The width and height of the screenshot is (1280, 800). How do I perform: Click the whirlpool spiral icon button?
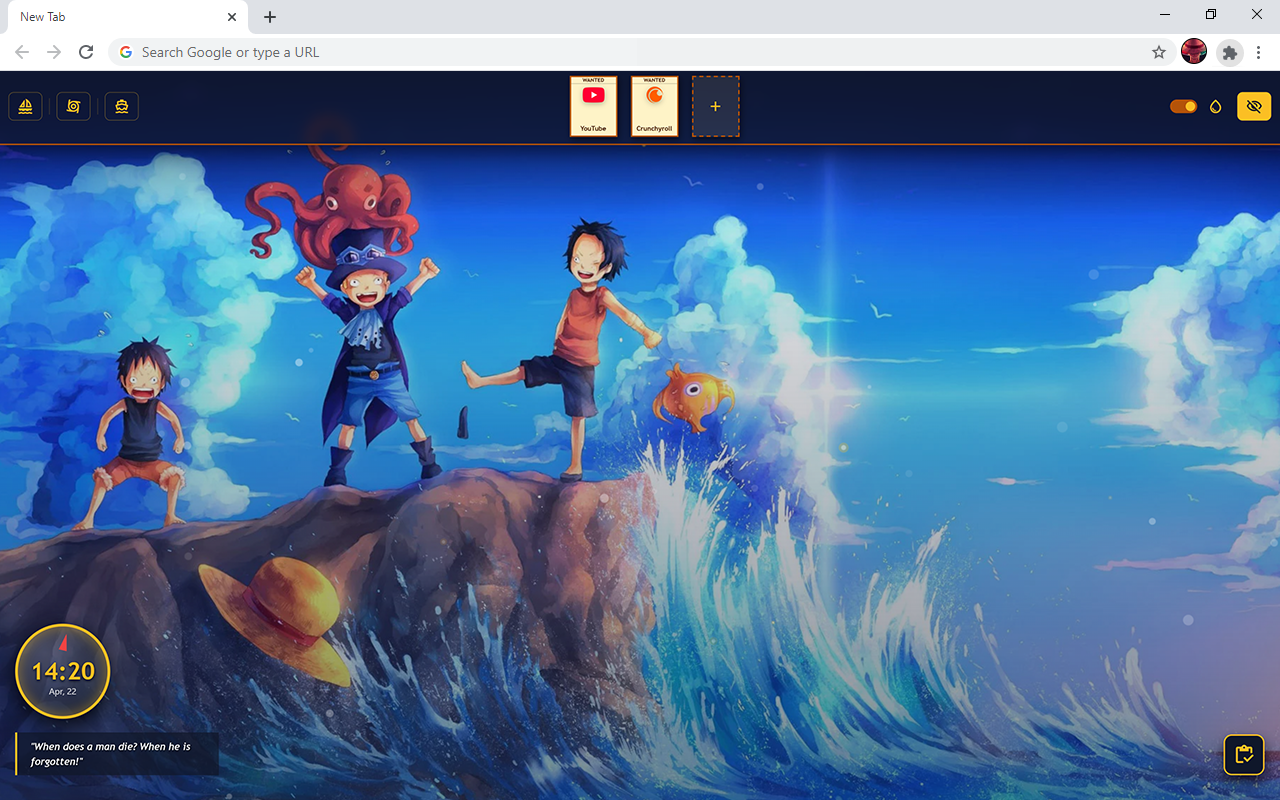[x=73, y=106]
